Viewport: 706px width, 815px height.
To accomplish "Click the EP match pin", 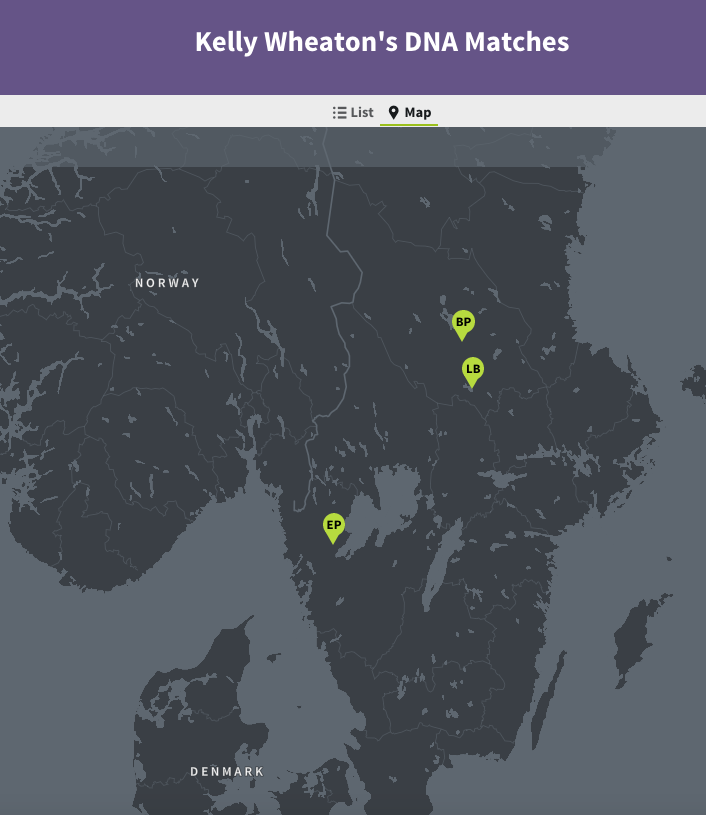I will click(333, 525).
